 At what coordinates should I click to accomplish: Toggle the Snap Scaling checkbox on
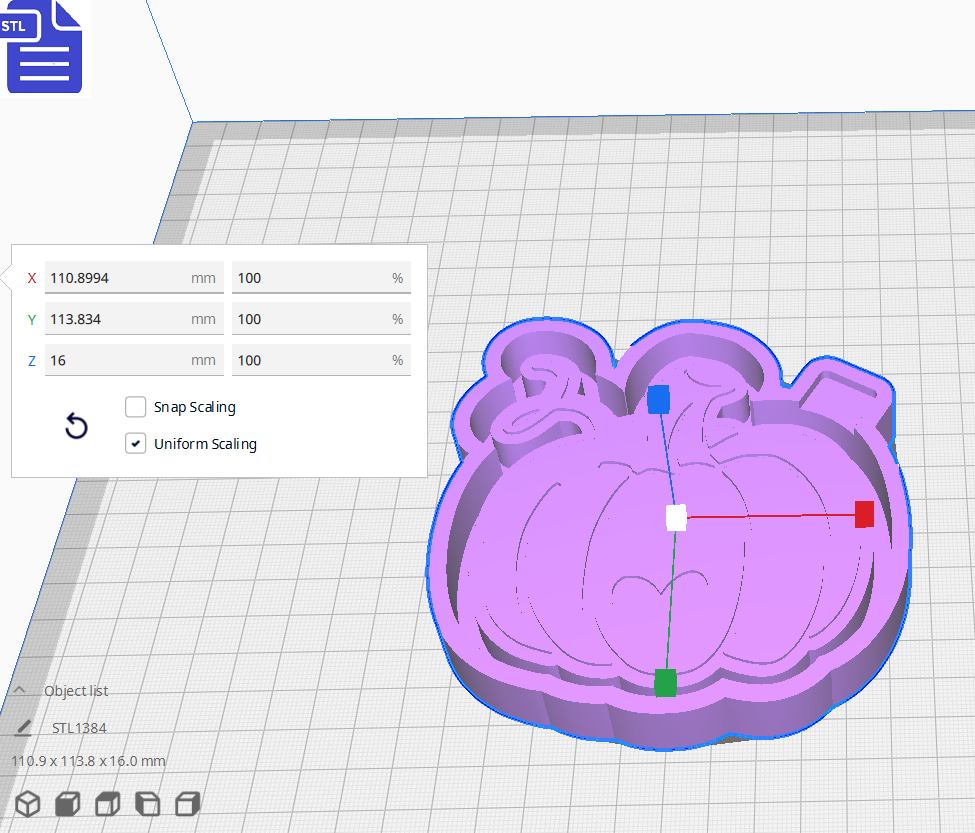(x=135, y=407)
